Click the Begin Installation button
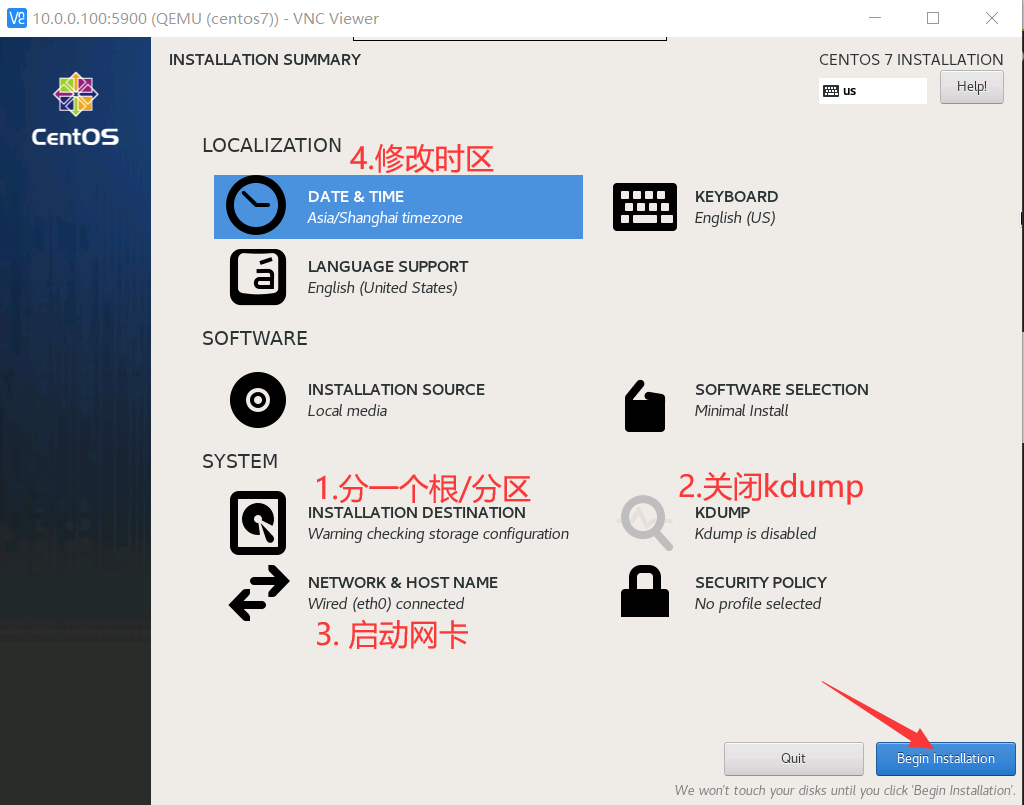Image resolution: width=1024 pixels, height=805 pixels. (946, 759)
